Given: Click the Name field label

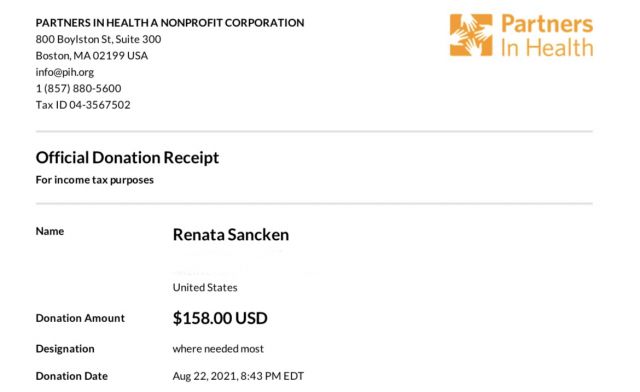Looking at the screenshot, I should 50,231.
